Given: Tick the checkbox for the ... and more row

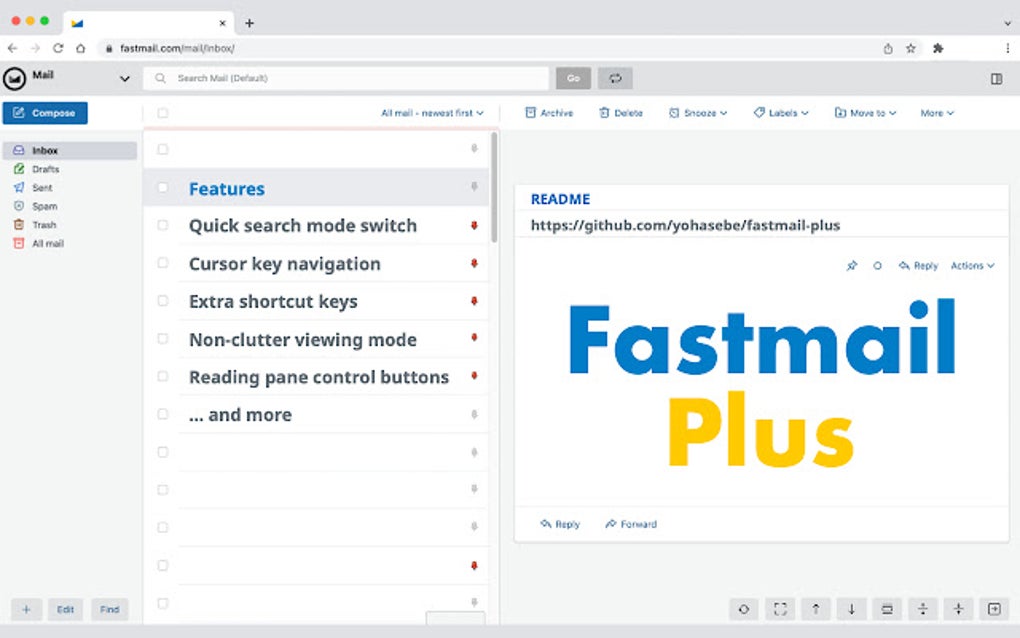Looking at the screenshot, I should [x=163, y=414].
